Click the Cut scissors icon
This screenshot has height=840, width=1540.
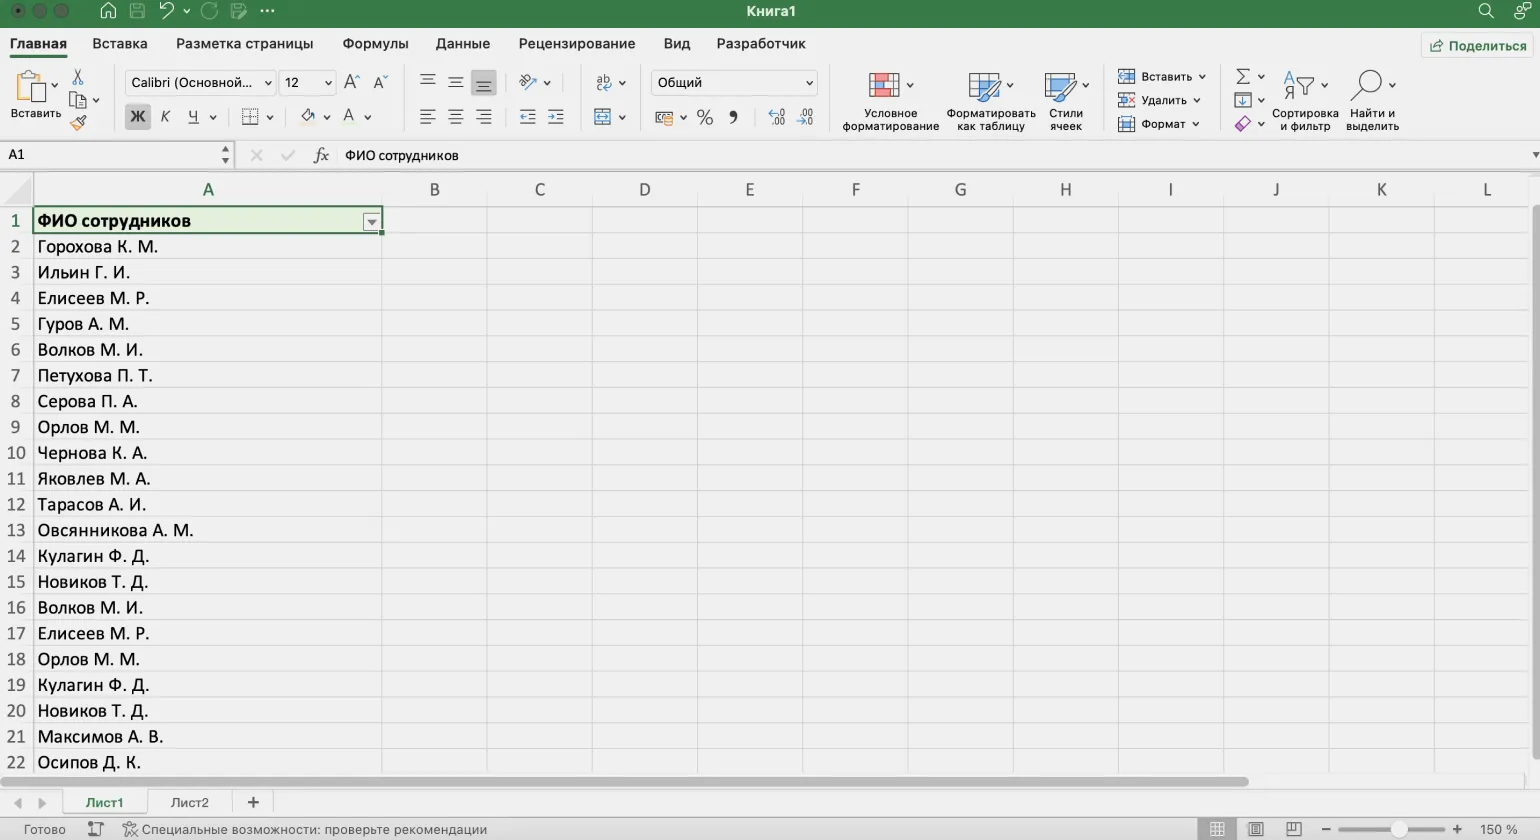coord(78,77)
